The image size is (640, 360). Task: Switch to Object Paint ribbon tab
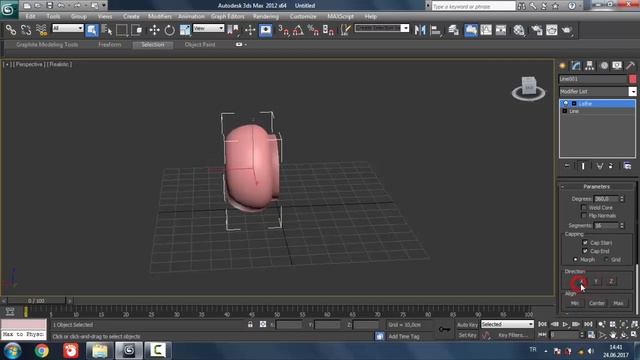tap(200, 44)
